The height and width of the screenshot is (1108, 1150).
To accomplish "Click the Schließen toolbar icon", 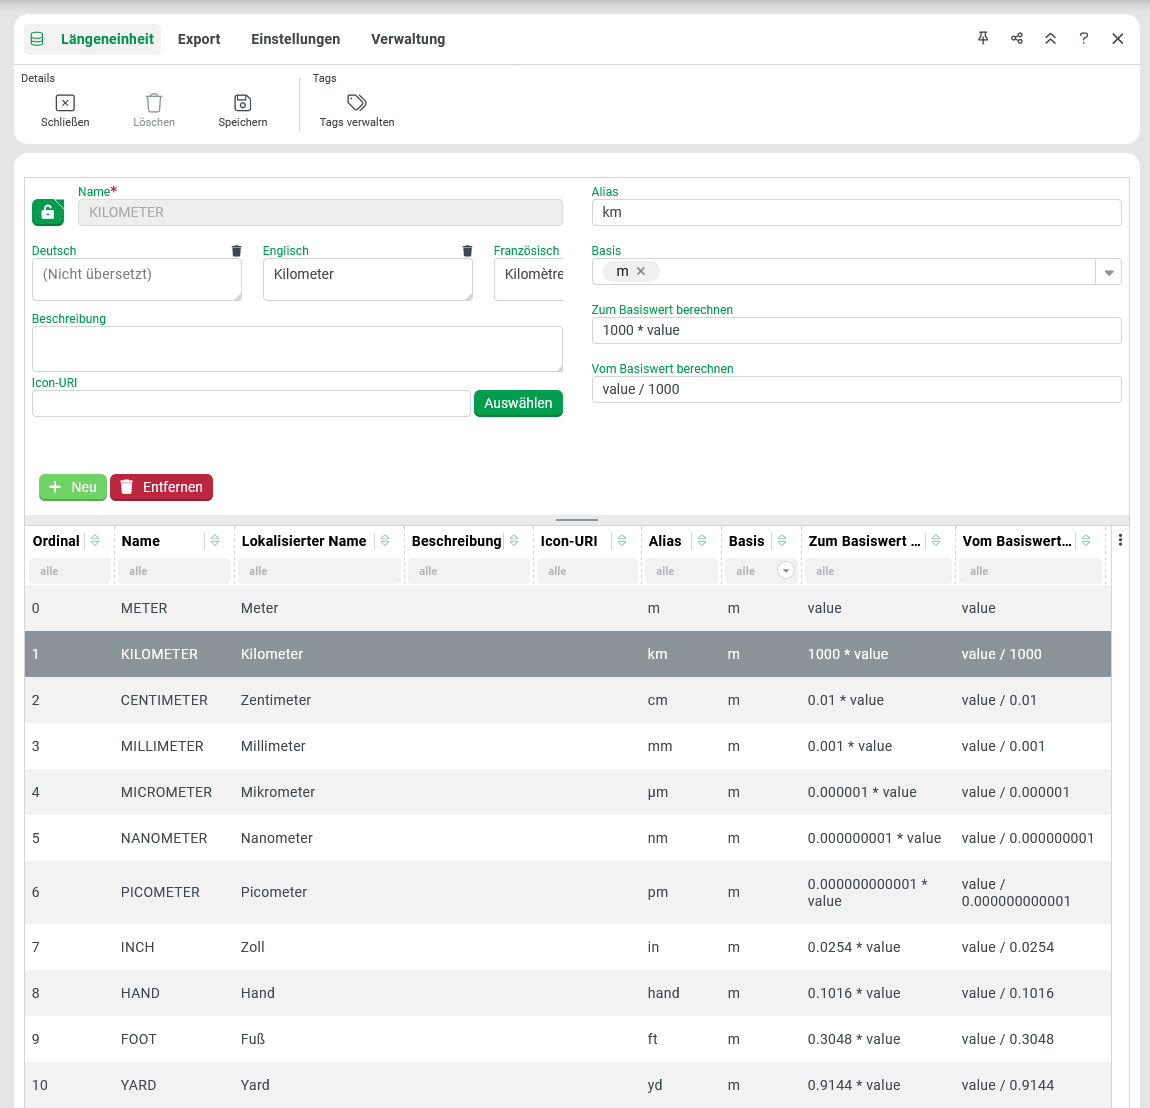I will coord(65,103).
